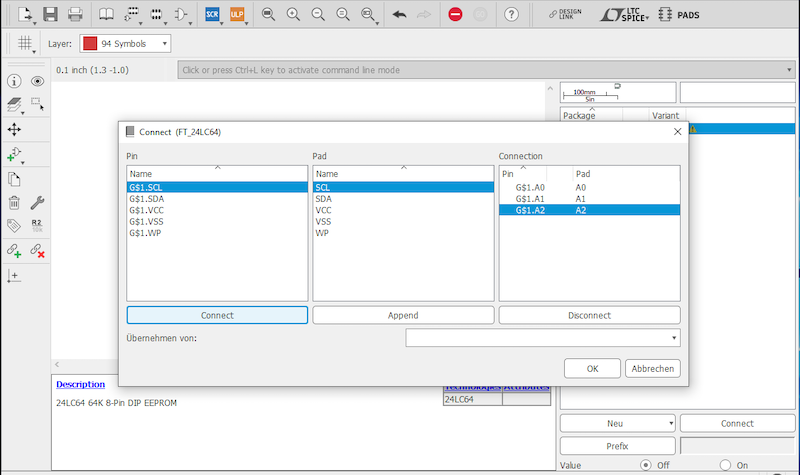Open the Print icon
Screen dimensions: 800x475
coord(75,14)
